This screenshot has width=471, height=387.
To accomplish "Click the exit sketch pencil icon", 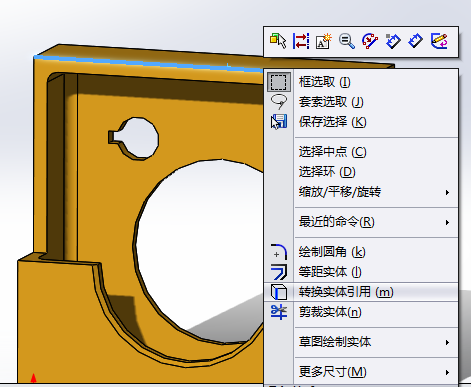I will point(439,41).
